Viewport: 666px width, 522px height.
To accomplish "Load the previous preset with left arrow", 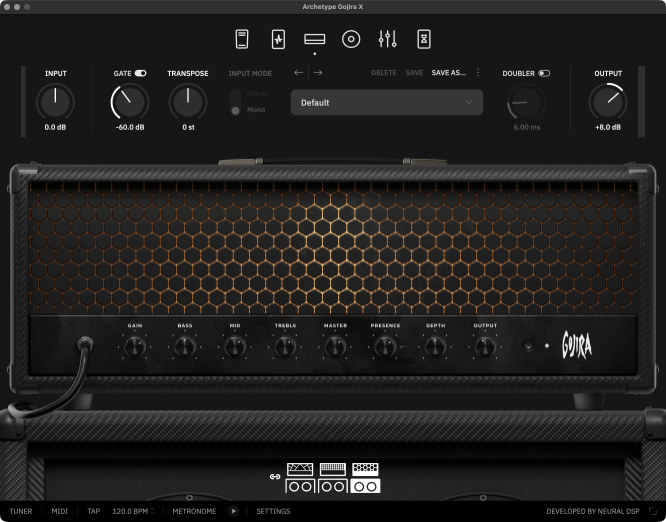I will tap(299, 73).
